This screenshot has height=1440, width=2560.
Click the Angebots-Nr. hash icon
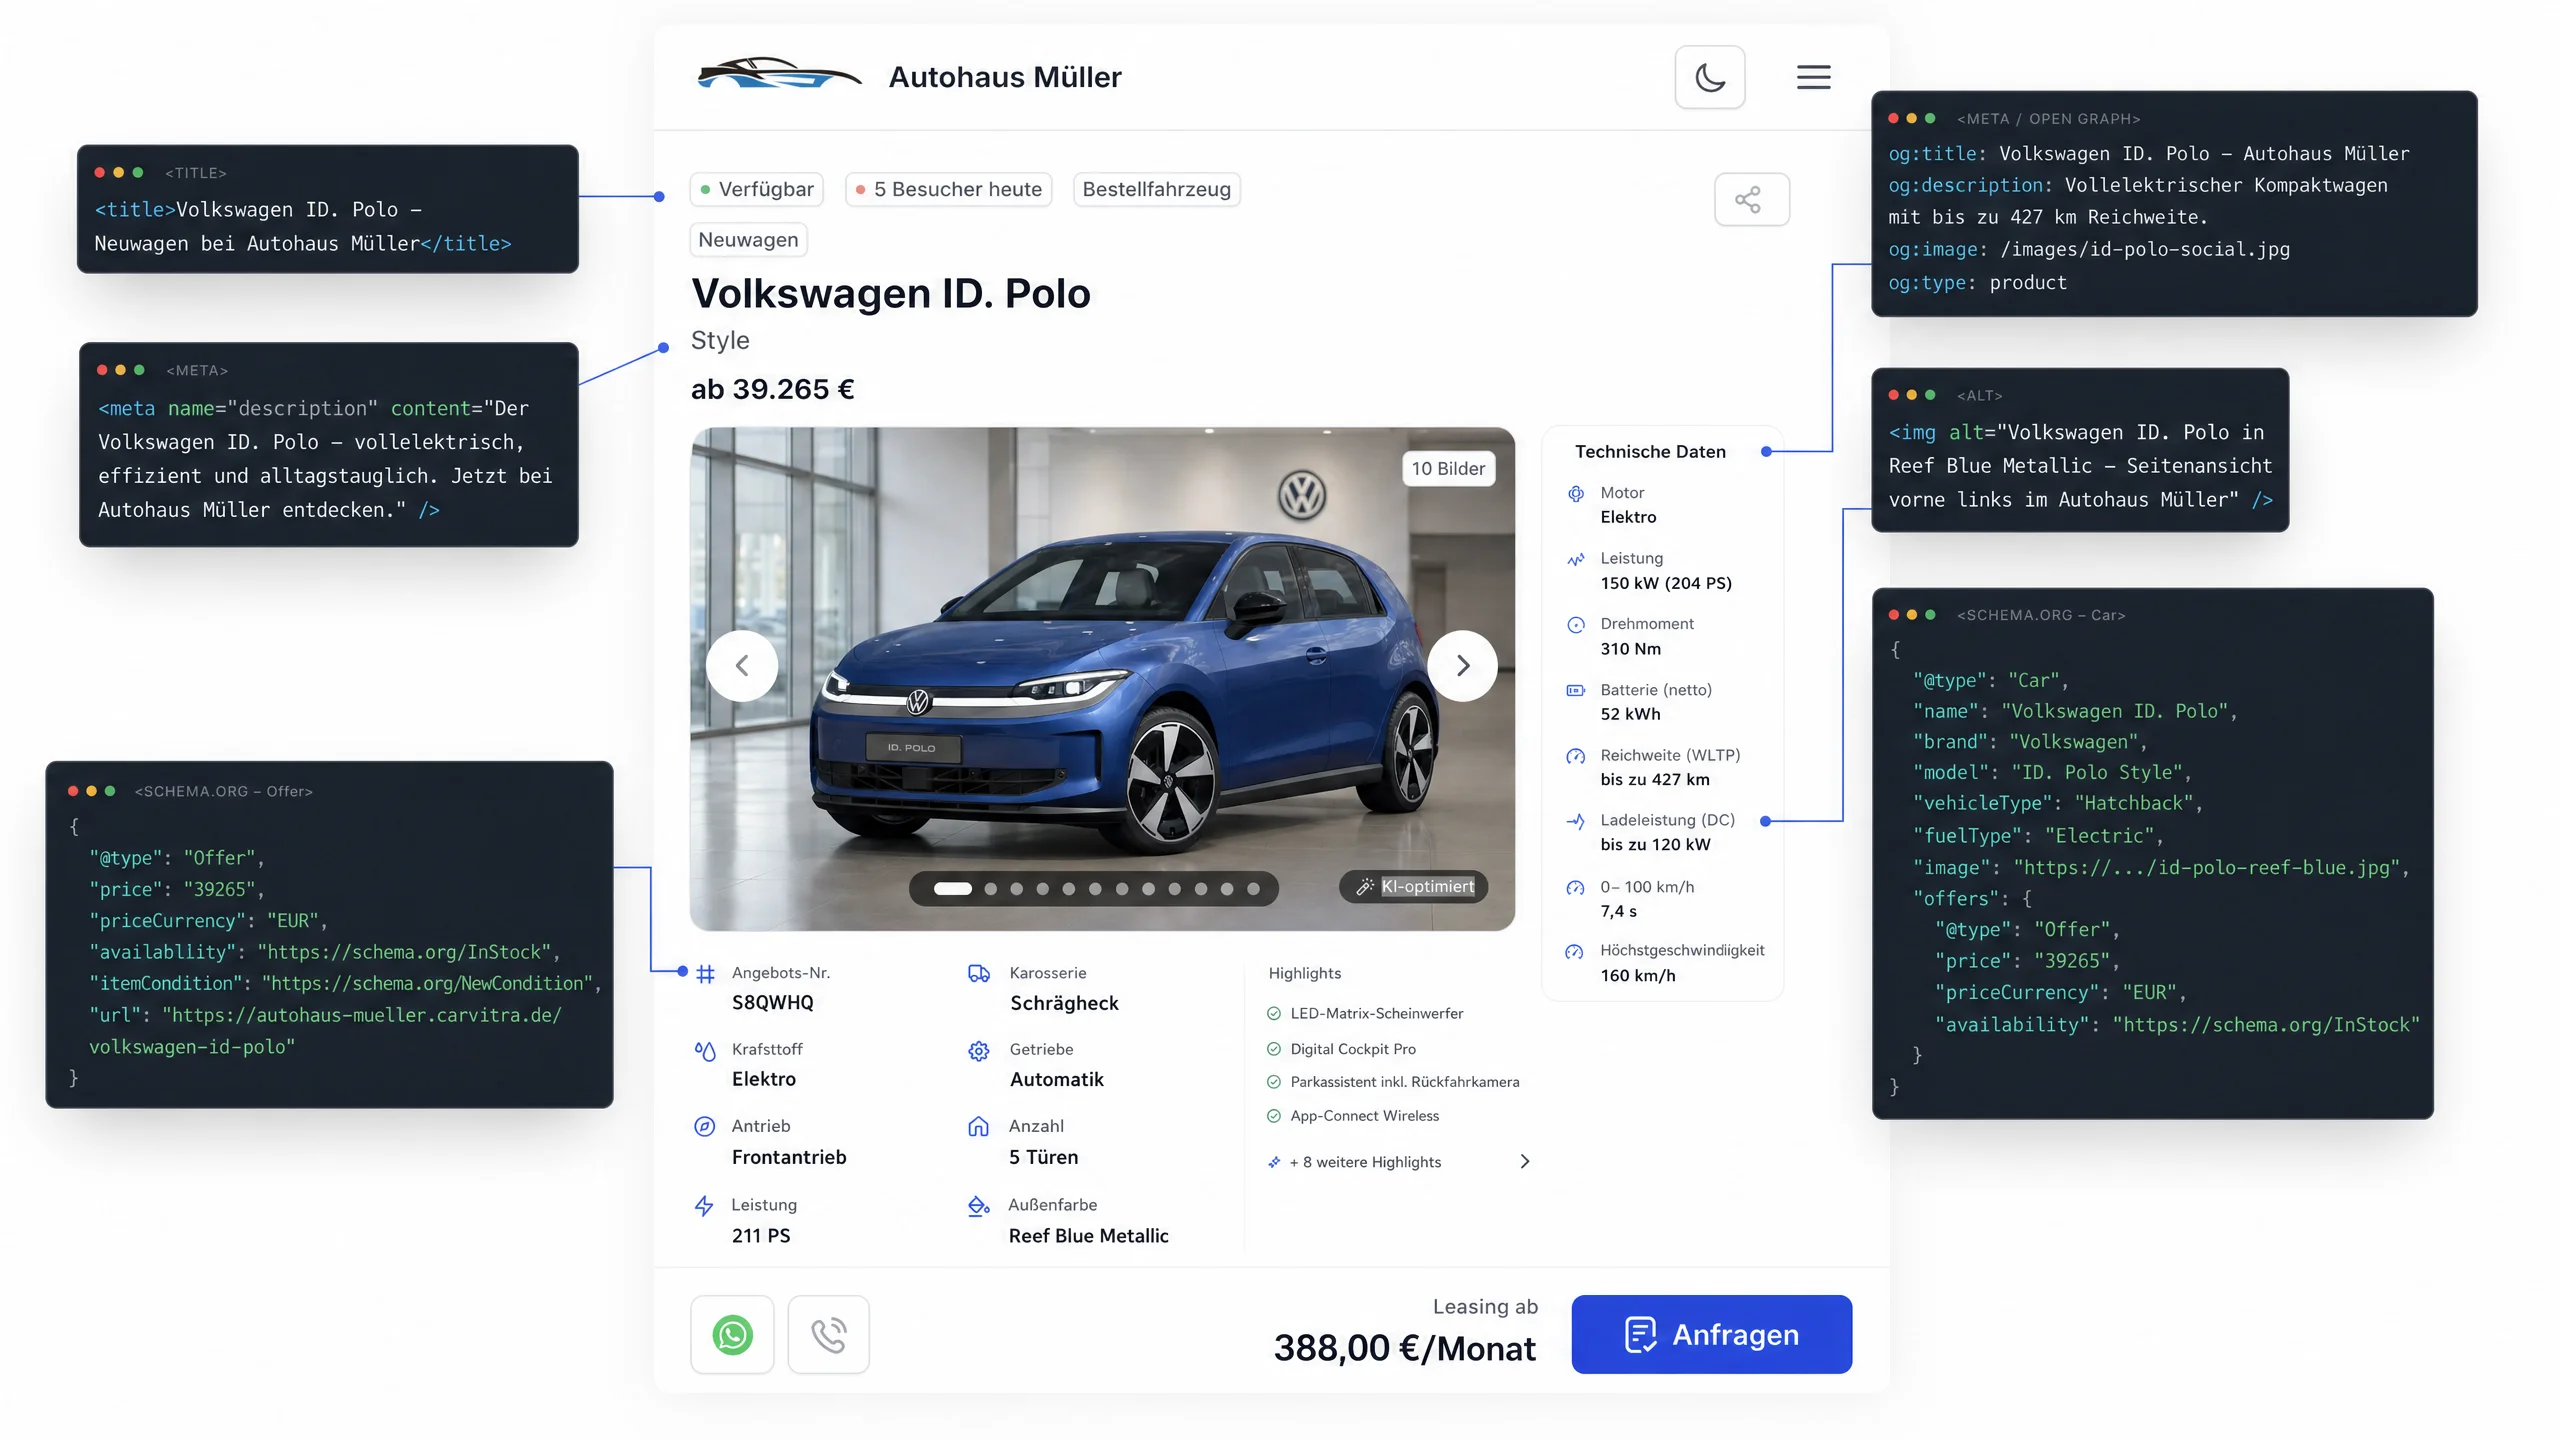pyautogui.click(x=705, y=974)
